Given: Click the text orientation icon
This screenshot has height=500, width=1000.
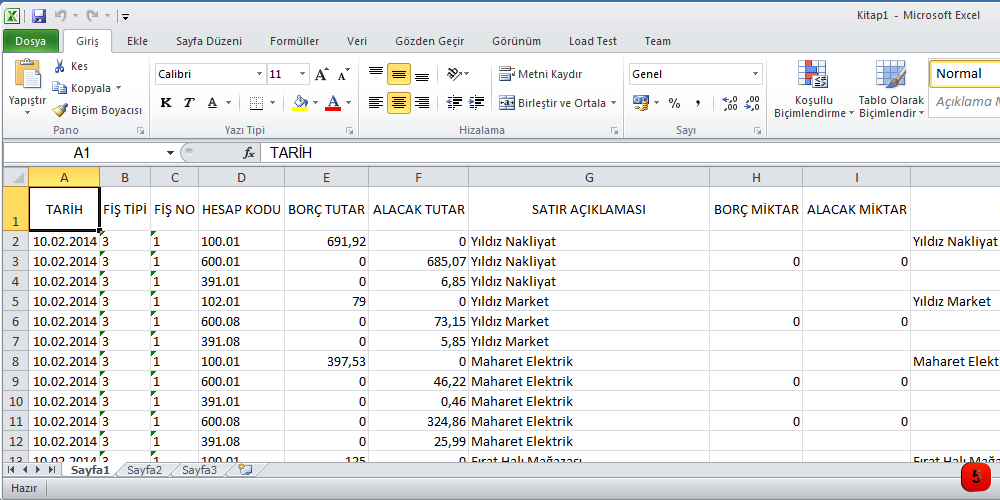Looking at the screenshot, I should [453, 74].
